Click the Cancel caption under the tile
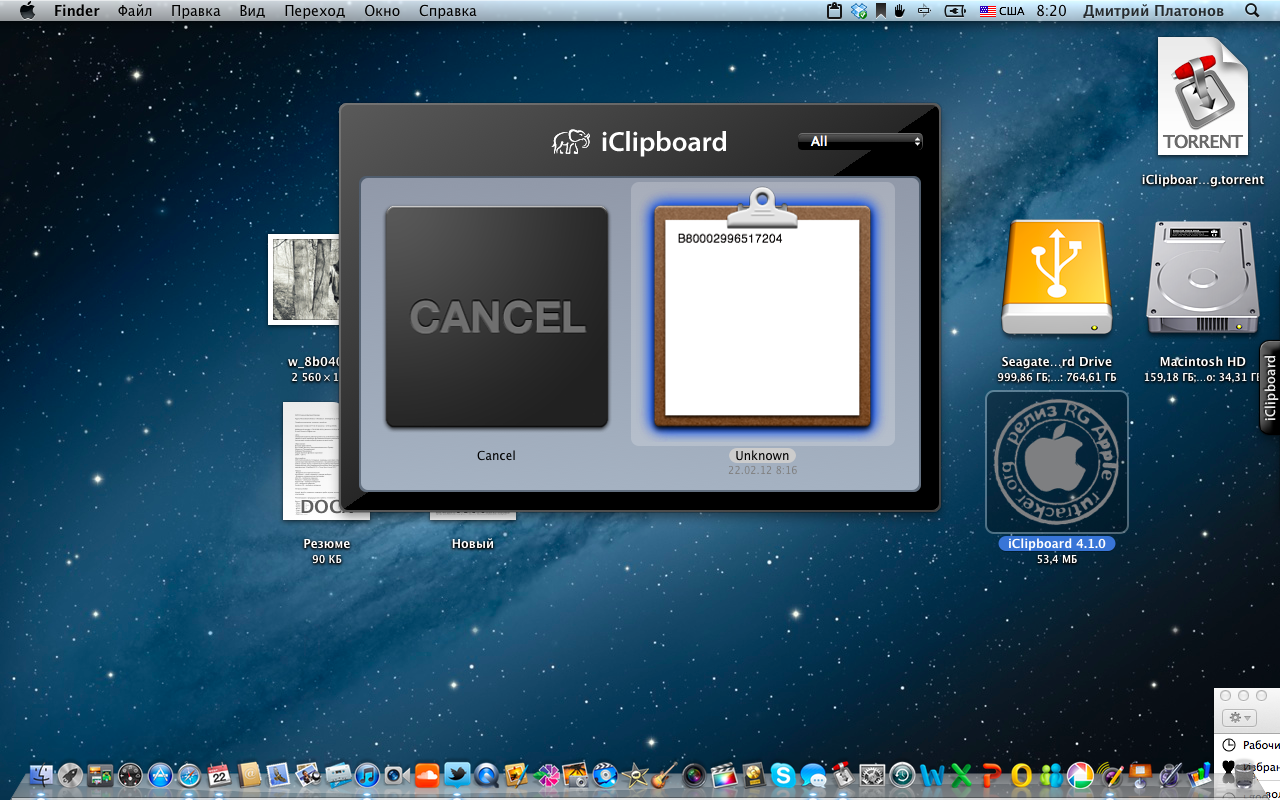This screenshot has height=800, width=1280. point(496,455)
